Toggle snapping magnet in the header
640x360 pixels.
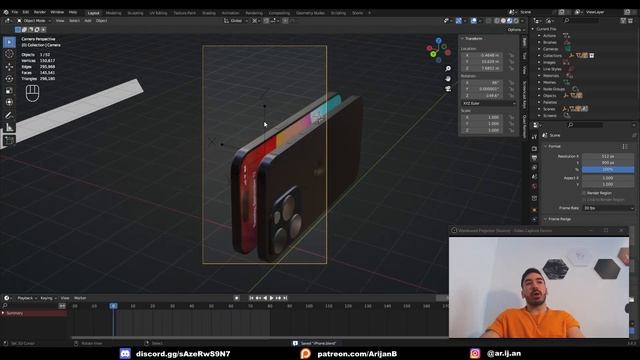point(266,20)
